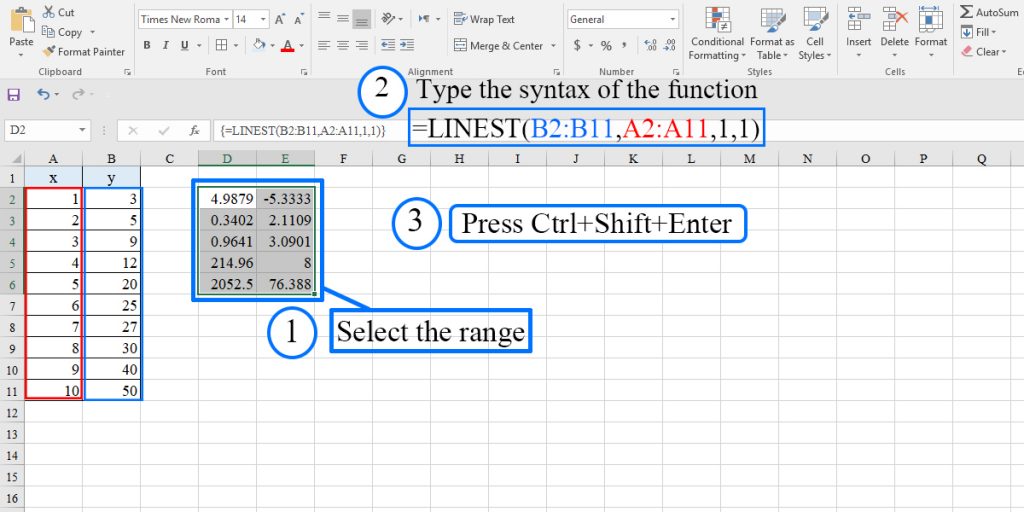The image size is (1024, 512).
Task: Increase font size with large A
Action: 280,19
